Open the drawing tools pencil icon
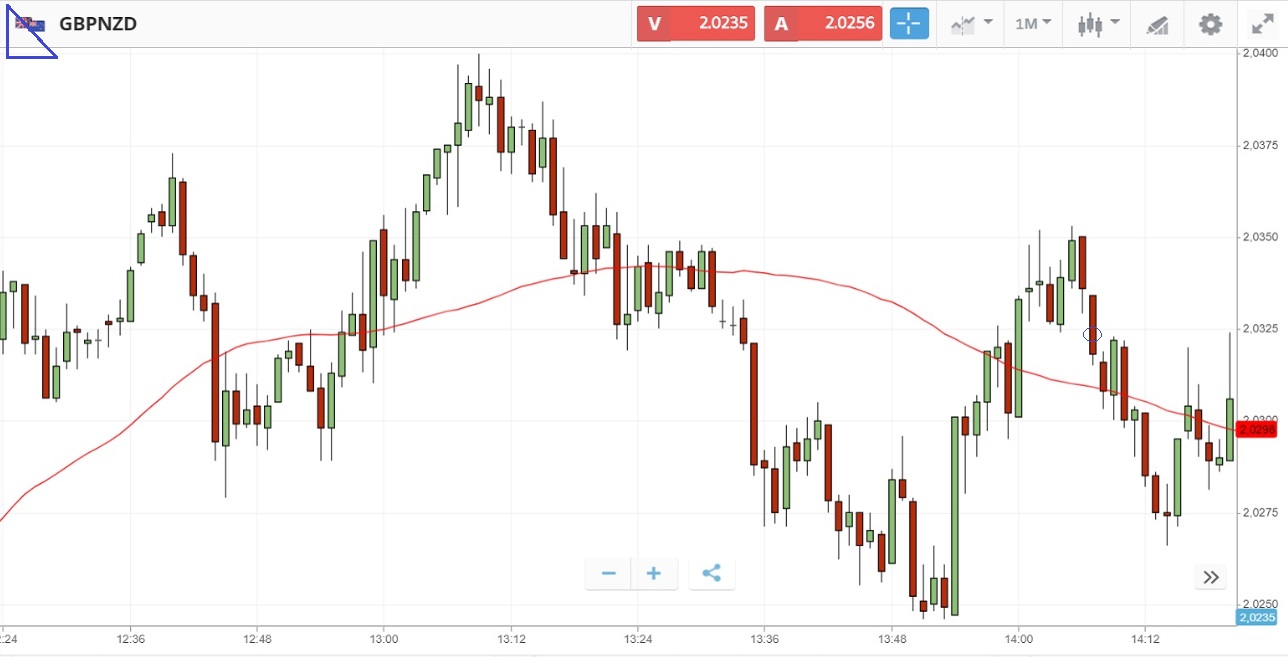 coord(1157,24)
